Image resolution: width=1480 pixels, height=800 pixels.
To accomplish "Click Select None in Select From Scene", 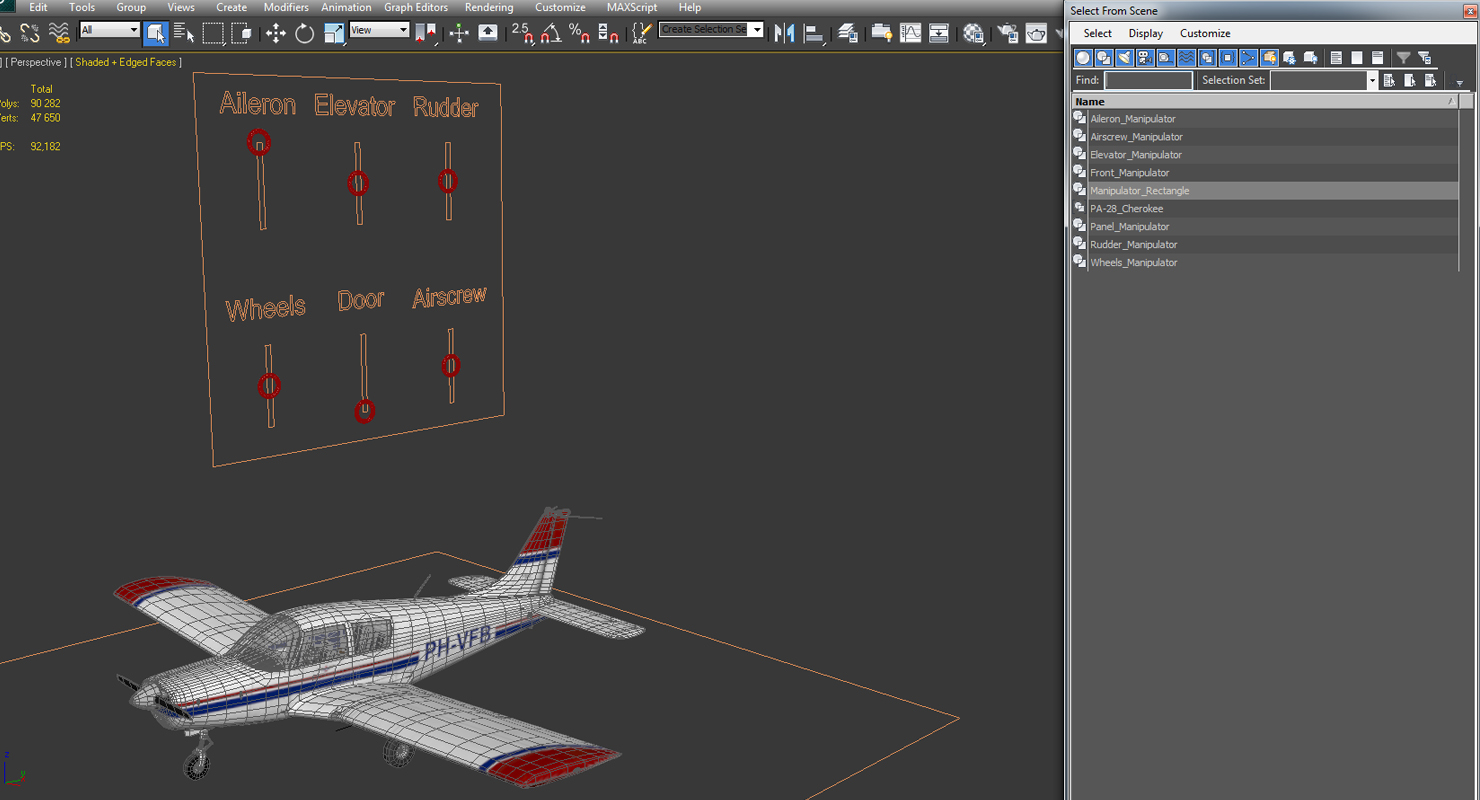I will click(x=1357, y=58).
